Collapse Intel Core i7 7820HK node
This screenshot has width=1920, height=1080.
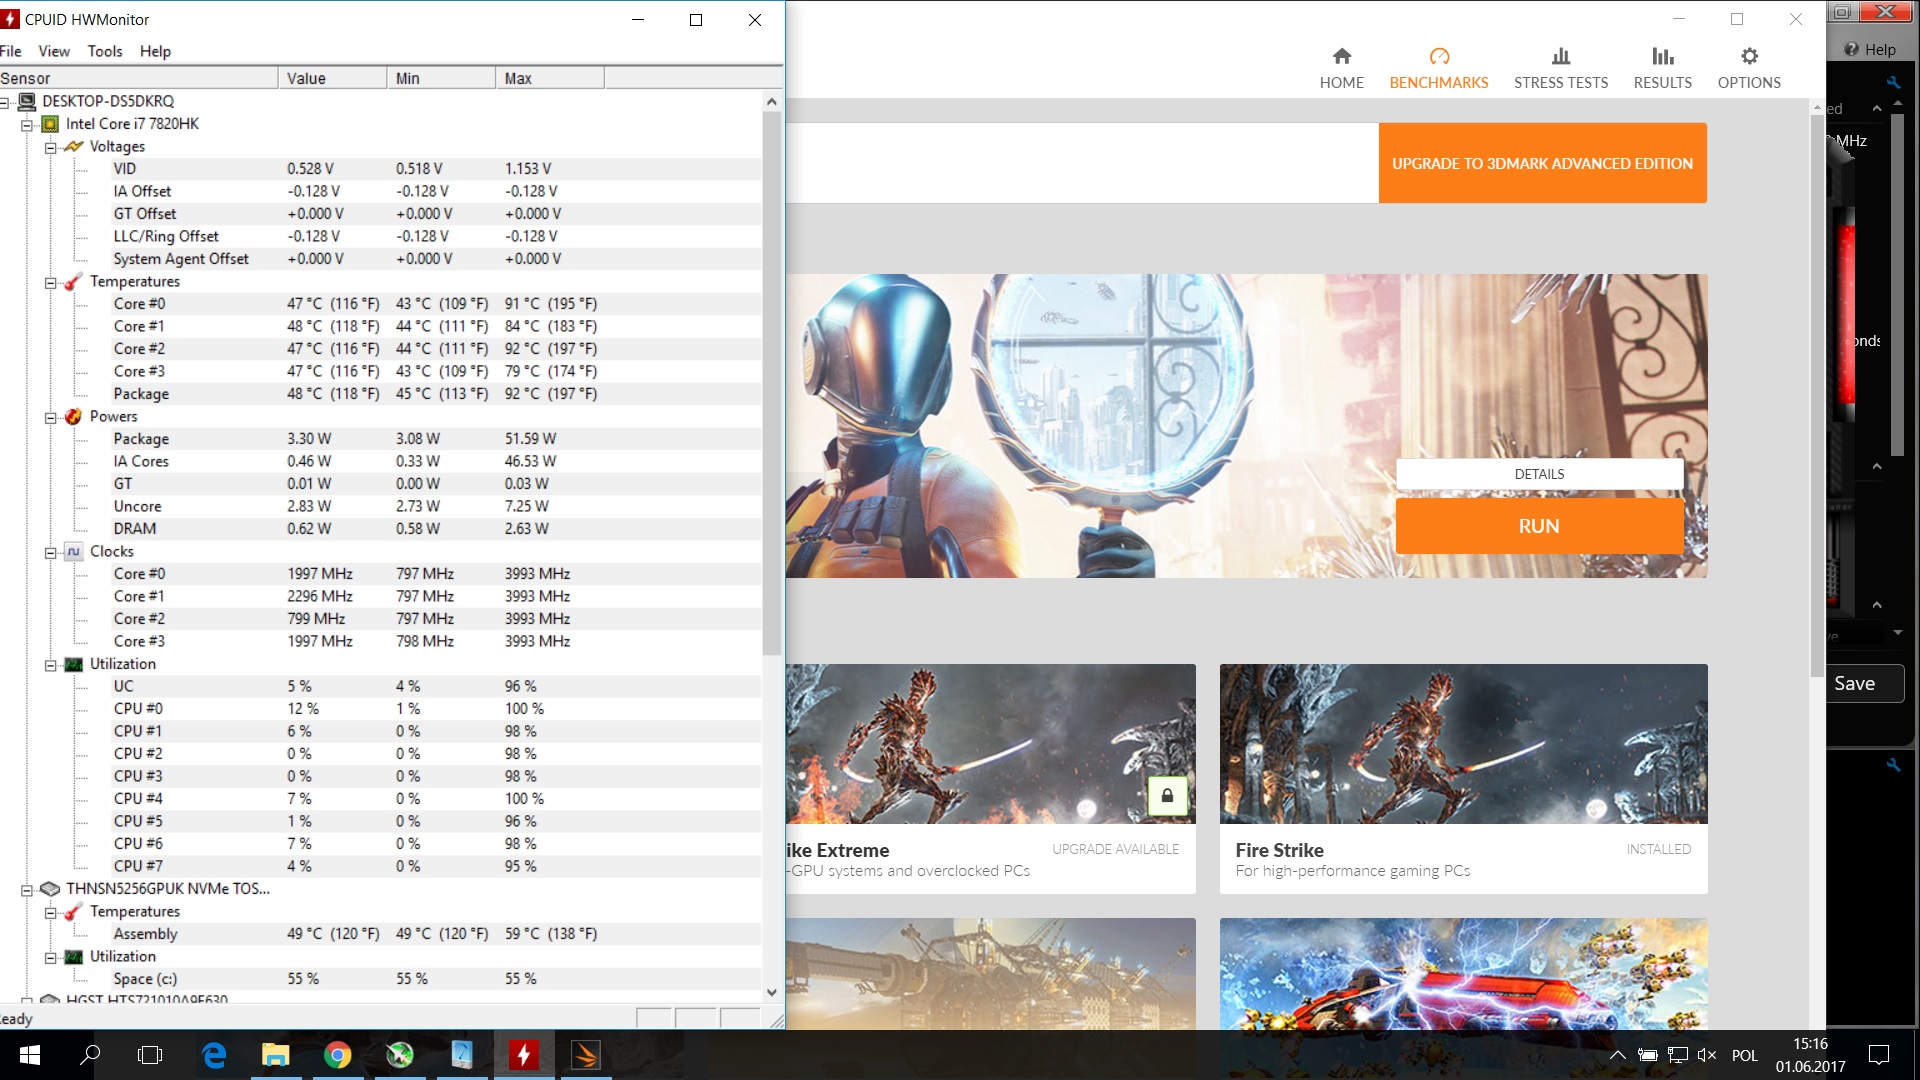(27, 125)
